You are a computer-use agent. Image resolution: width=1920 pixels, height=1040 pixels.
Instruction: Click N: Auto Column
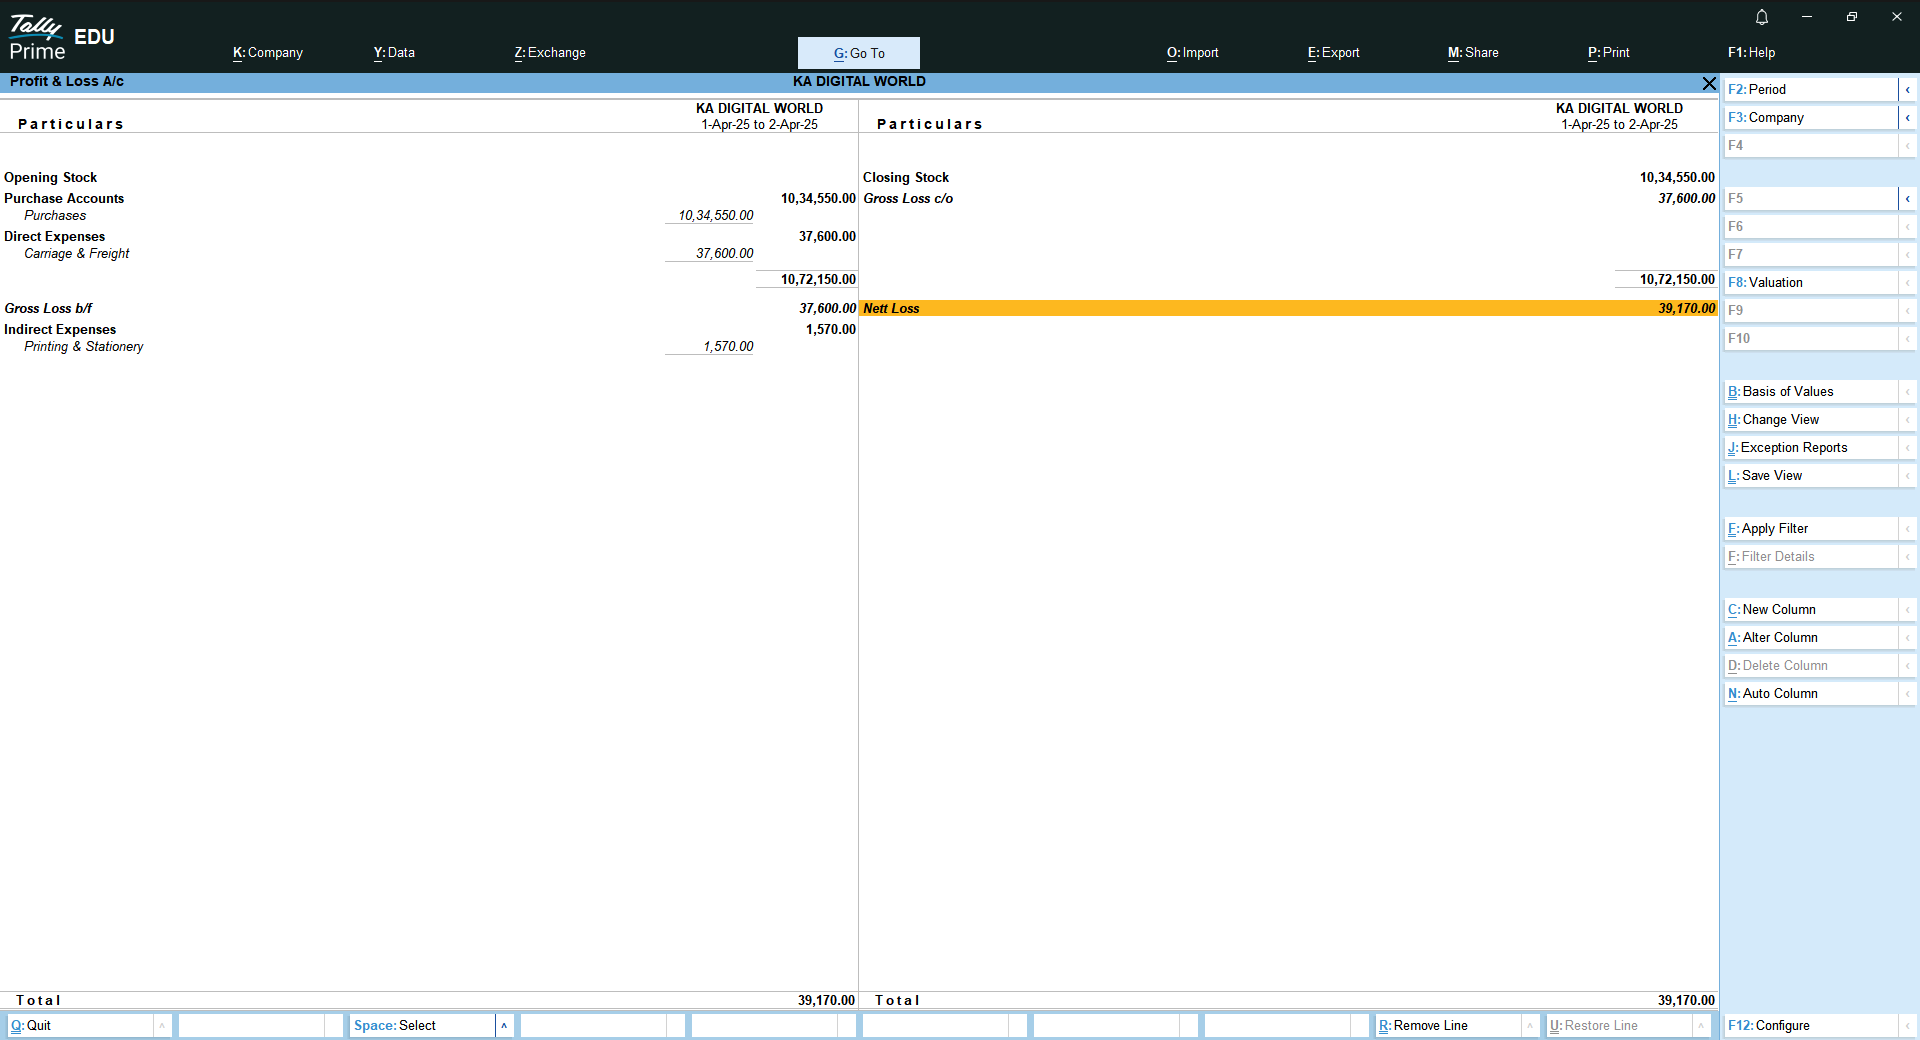pos(1811,694)
